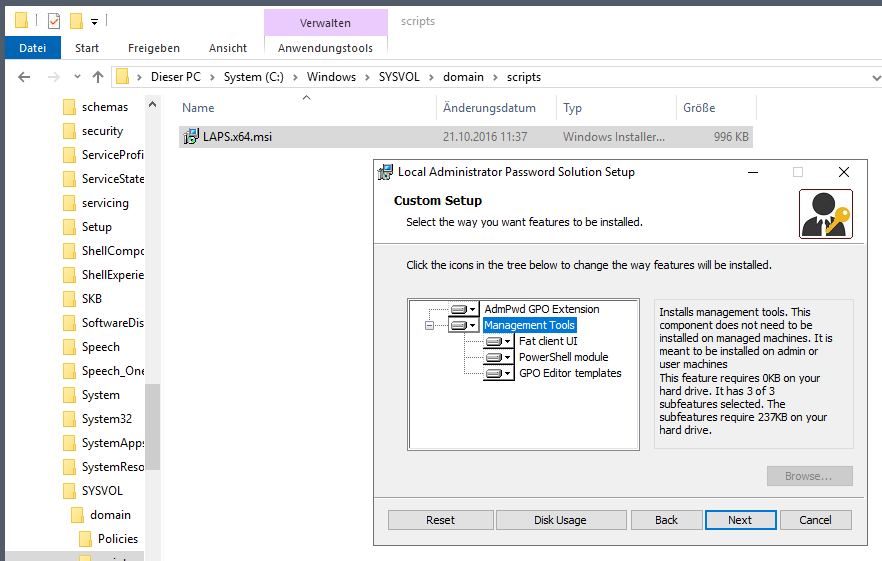The image size is (882, 561).
Task: Click the forward navigation arrow
Action: [53, 77]
